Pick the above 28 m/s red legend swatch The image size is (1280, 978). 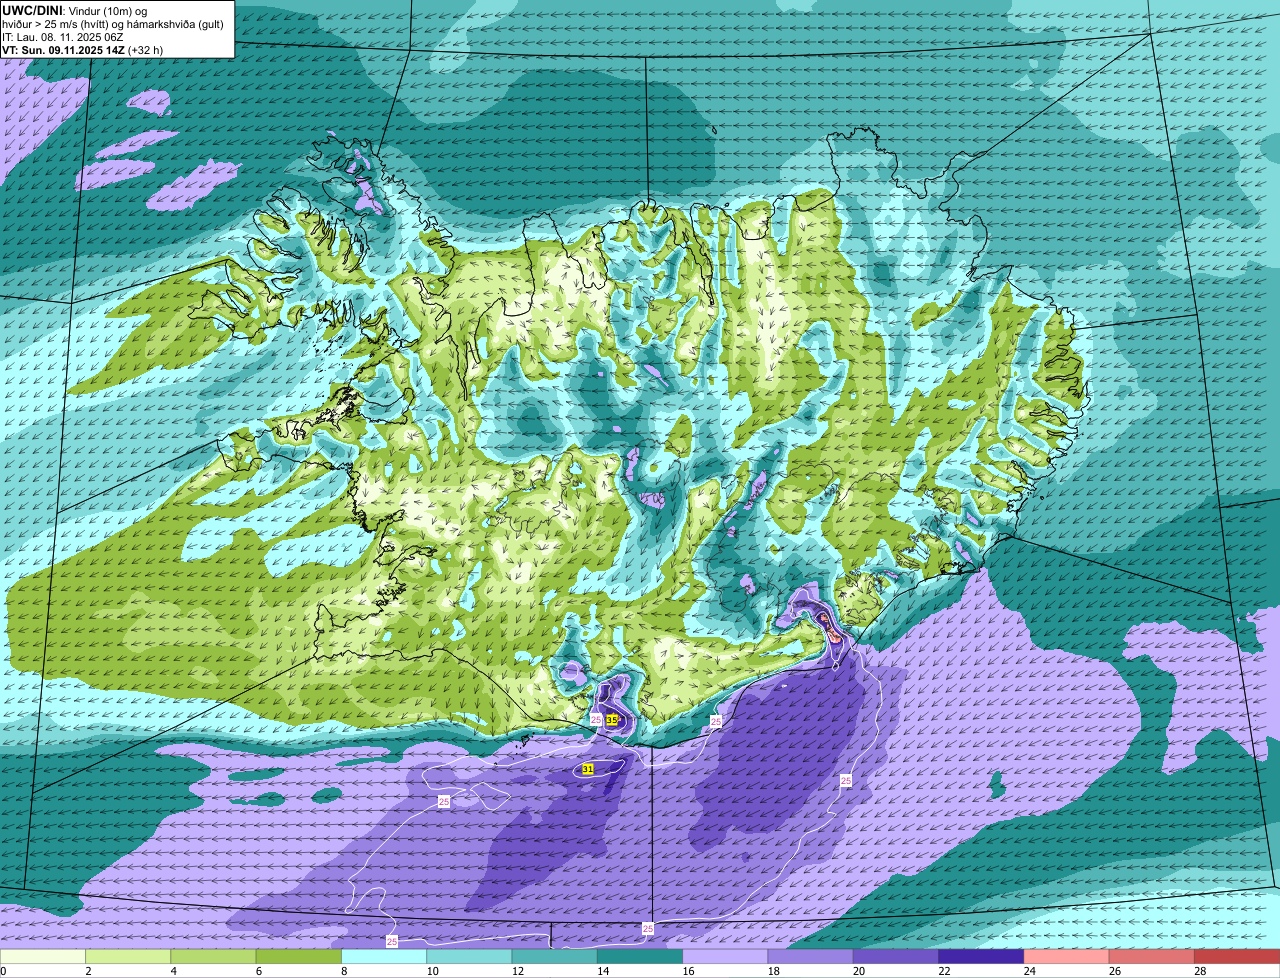(1237, 957)
